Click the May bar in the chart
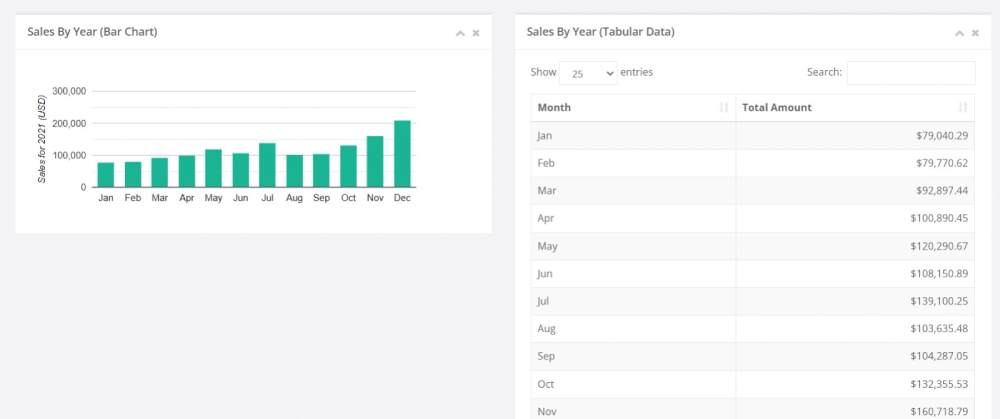The height and width of the screenshot is (419, 1000). point(214,168)
